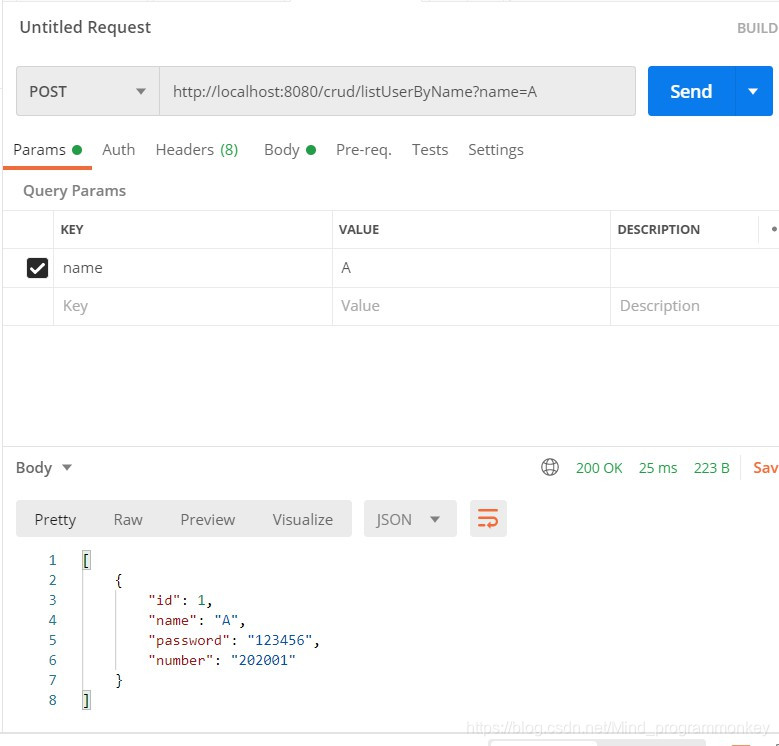Click the Query Params heading
779x746 pixels.
(75, 191)
